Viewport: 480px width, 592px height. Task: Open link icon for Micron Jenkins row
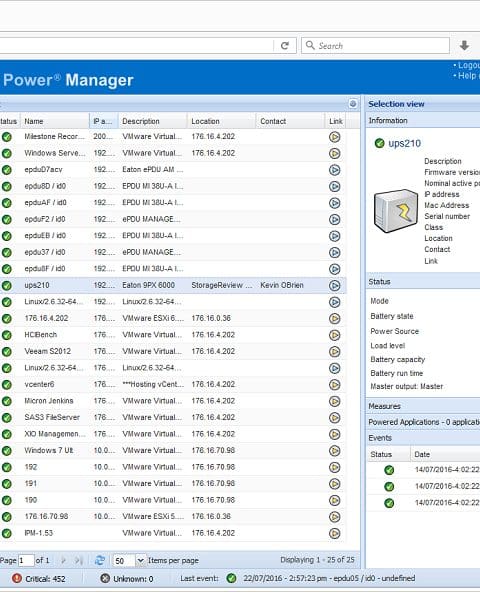coord(335,401)
